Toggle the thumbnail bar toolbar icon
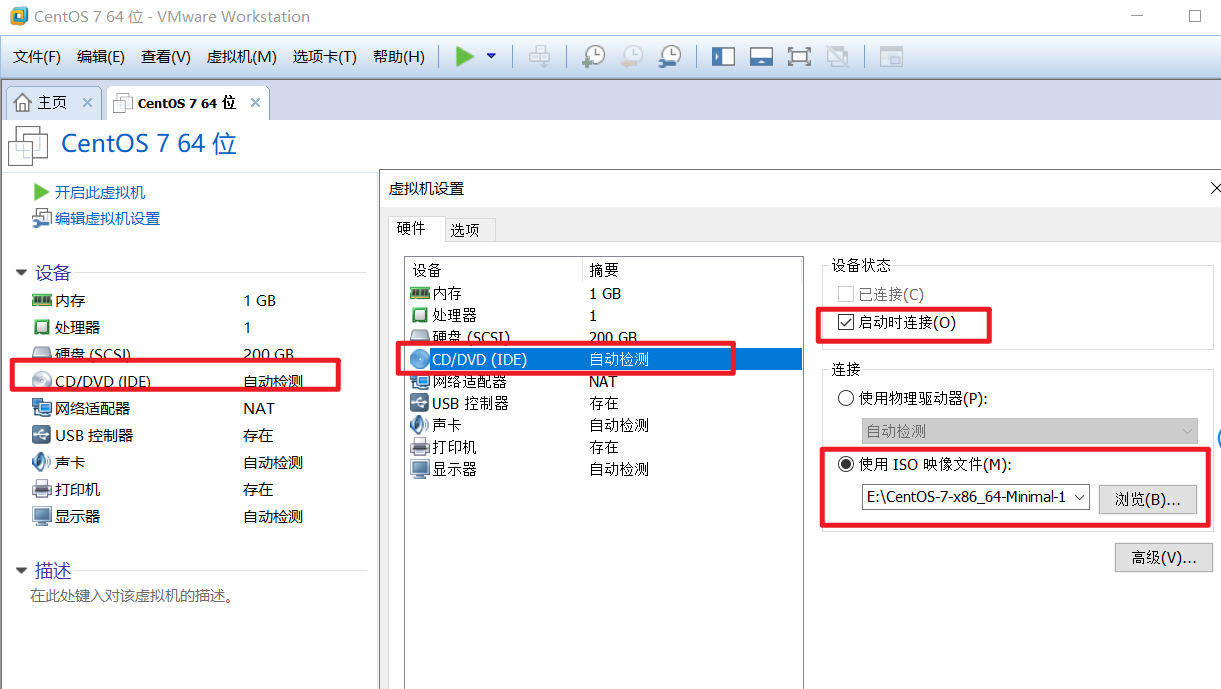Viewport: 1221px width, 689px height. click(x=761, y=56)
